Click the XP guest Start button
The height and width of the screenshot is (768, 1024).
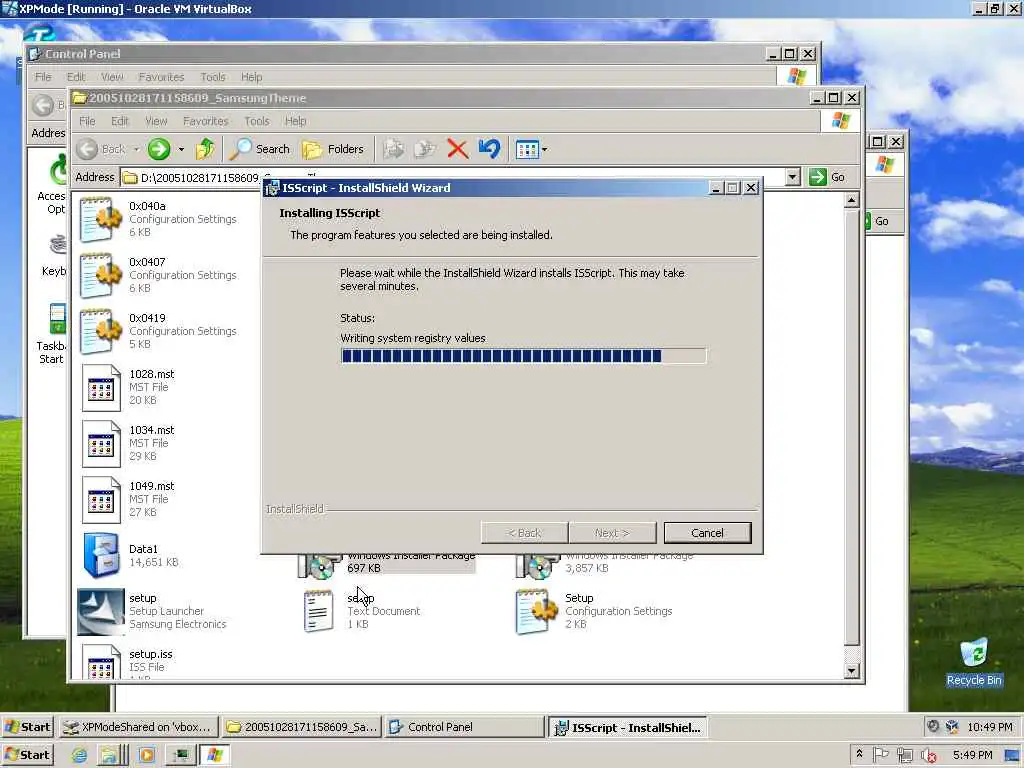(27, 727)
